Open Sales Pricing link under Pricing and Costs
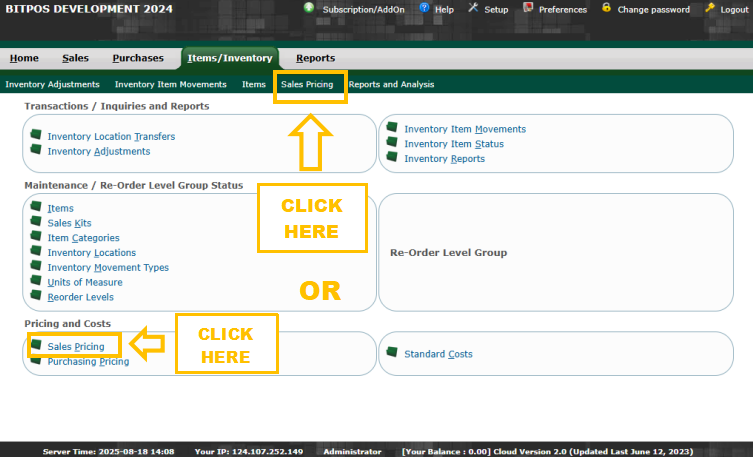This screenshot has height=457, width=753. (x=75, y=347)
